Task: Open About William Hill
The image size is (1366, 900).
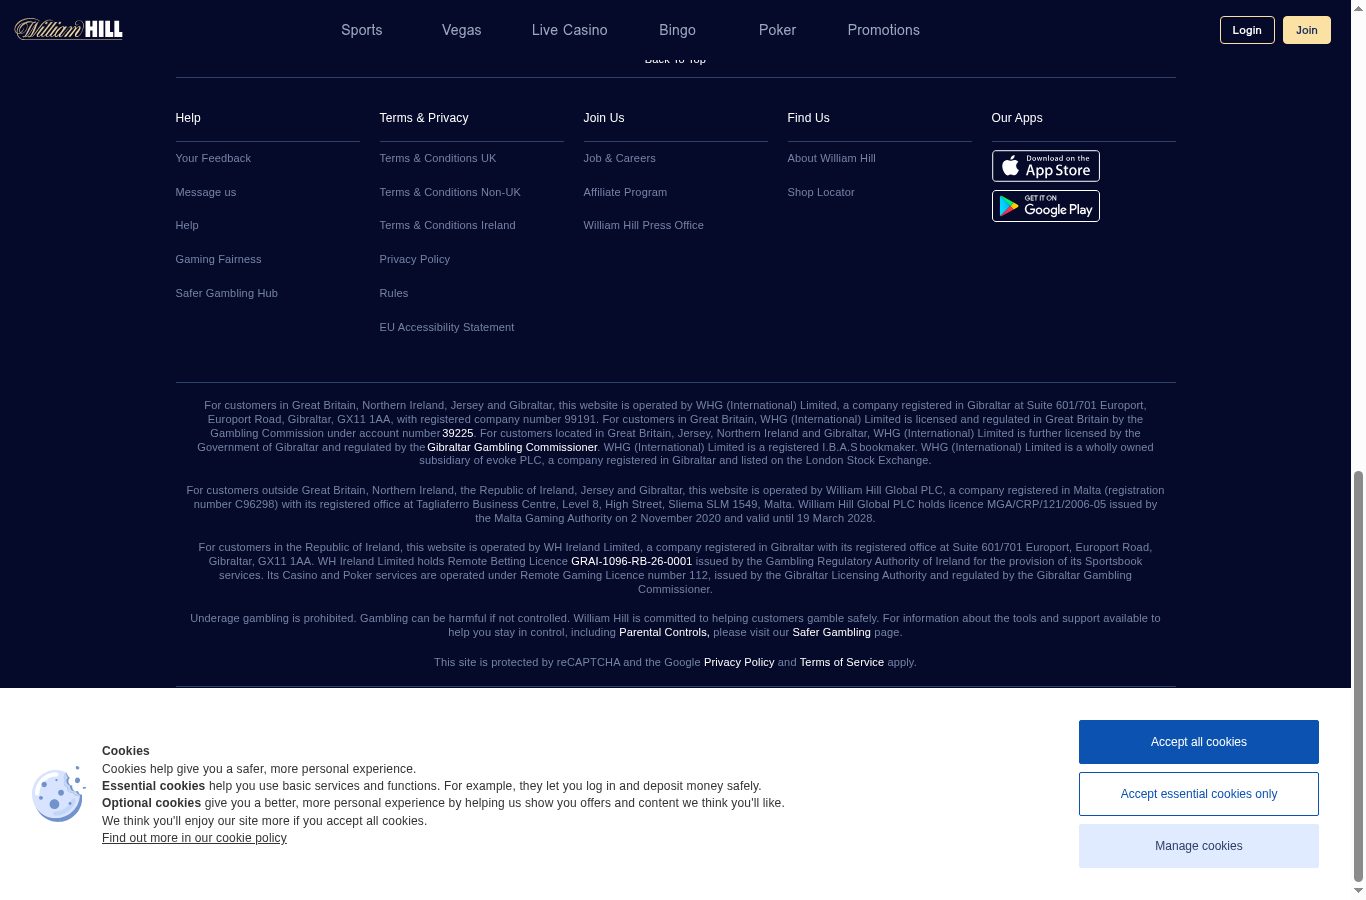Action: (831, 158)
